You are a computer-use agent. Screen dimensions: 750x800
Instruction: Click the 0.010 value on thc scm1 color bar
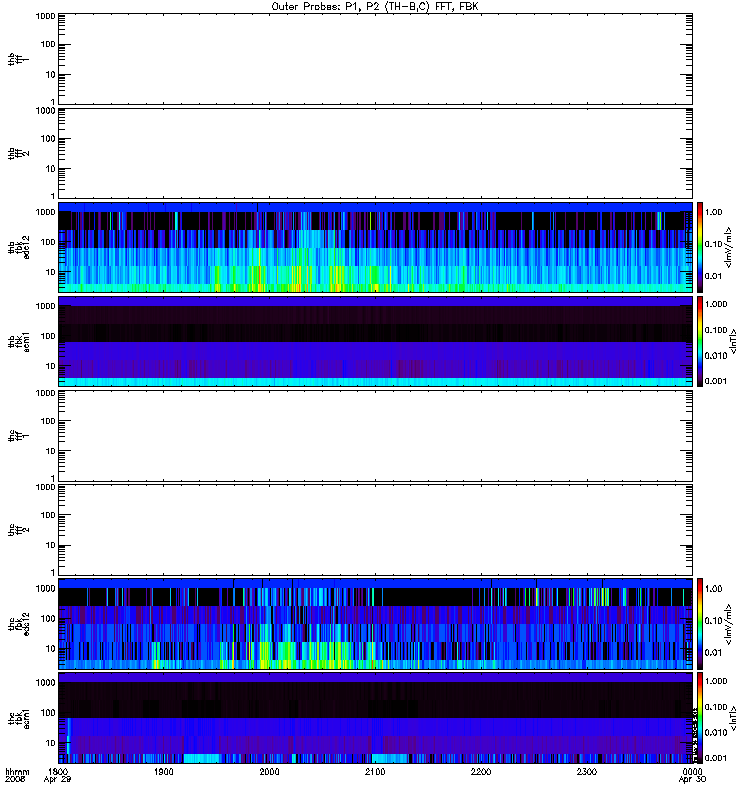[716, 732]
